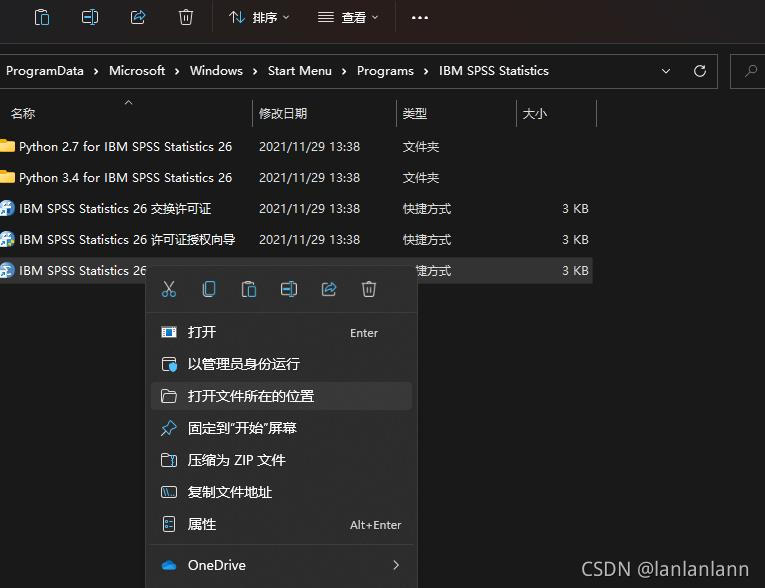Click the 2021/11/29 13:38 date of Python 3.4 row

click(x=309, y=178)
